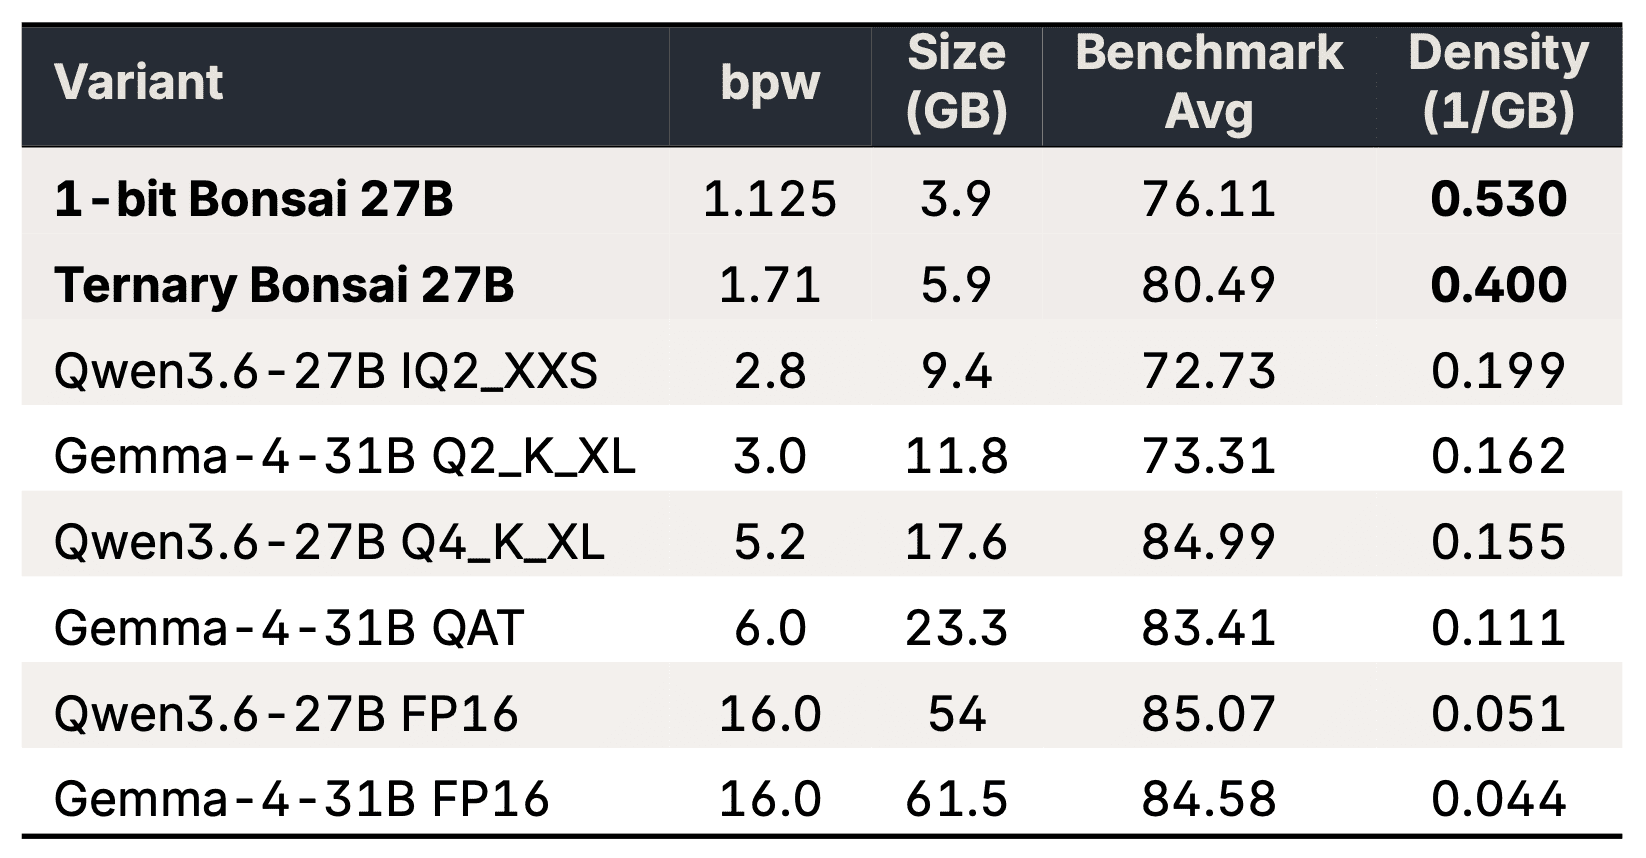Click the Ternary Bonsai 27B row label

click(x=284, y=285)
